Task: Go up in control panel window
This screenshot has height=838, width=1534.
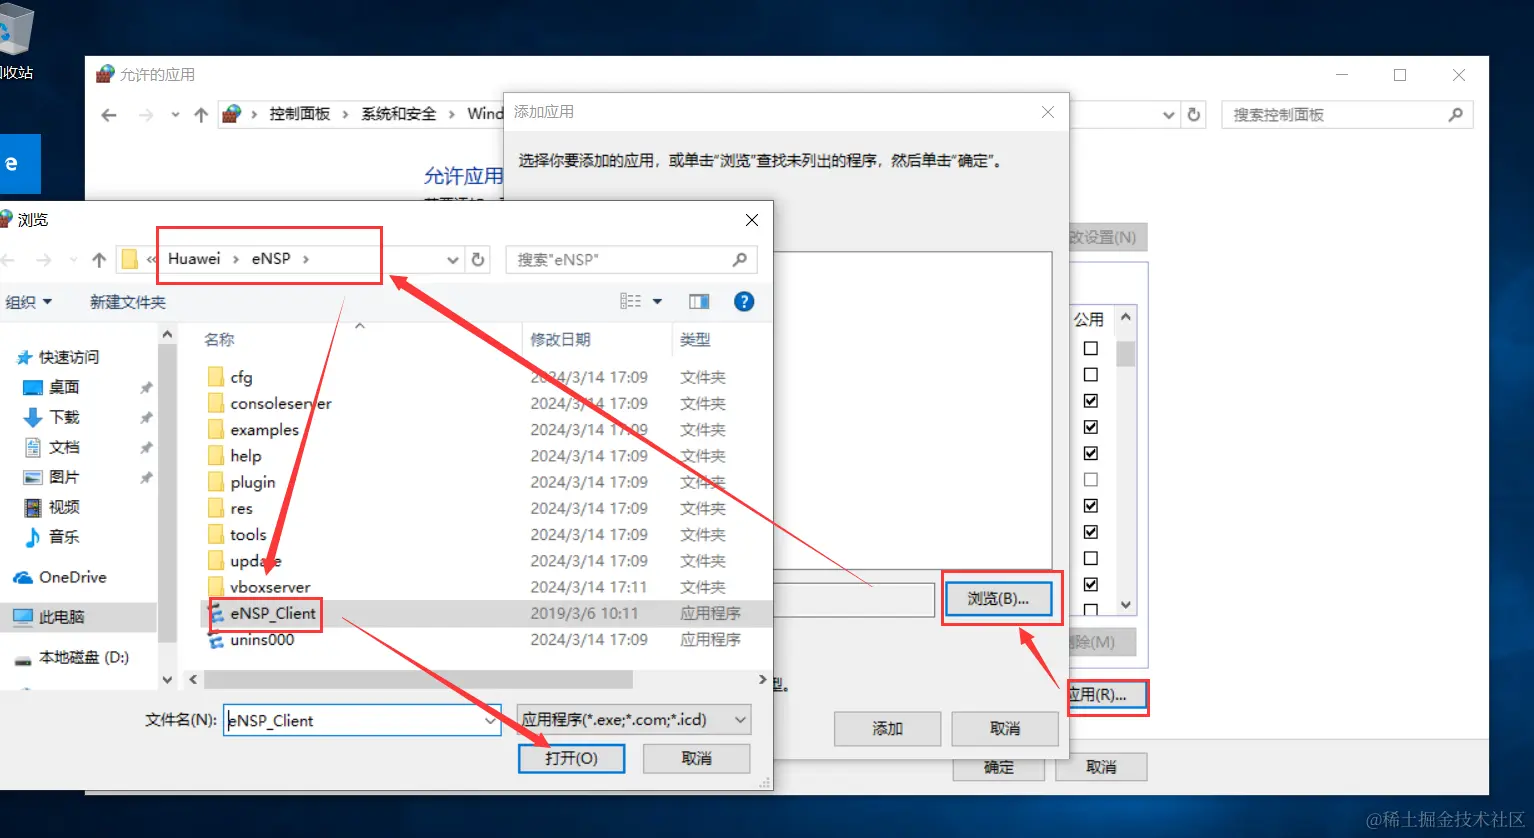Action: click(x=201, y=115)
